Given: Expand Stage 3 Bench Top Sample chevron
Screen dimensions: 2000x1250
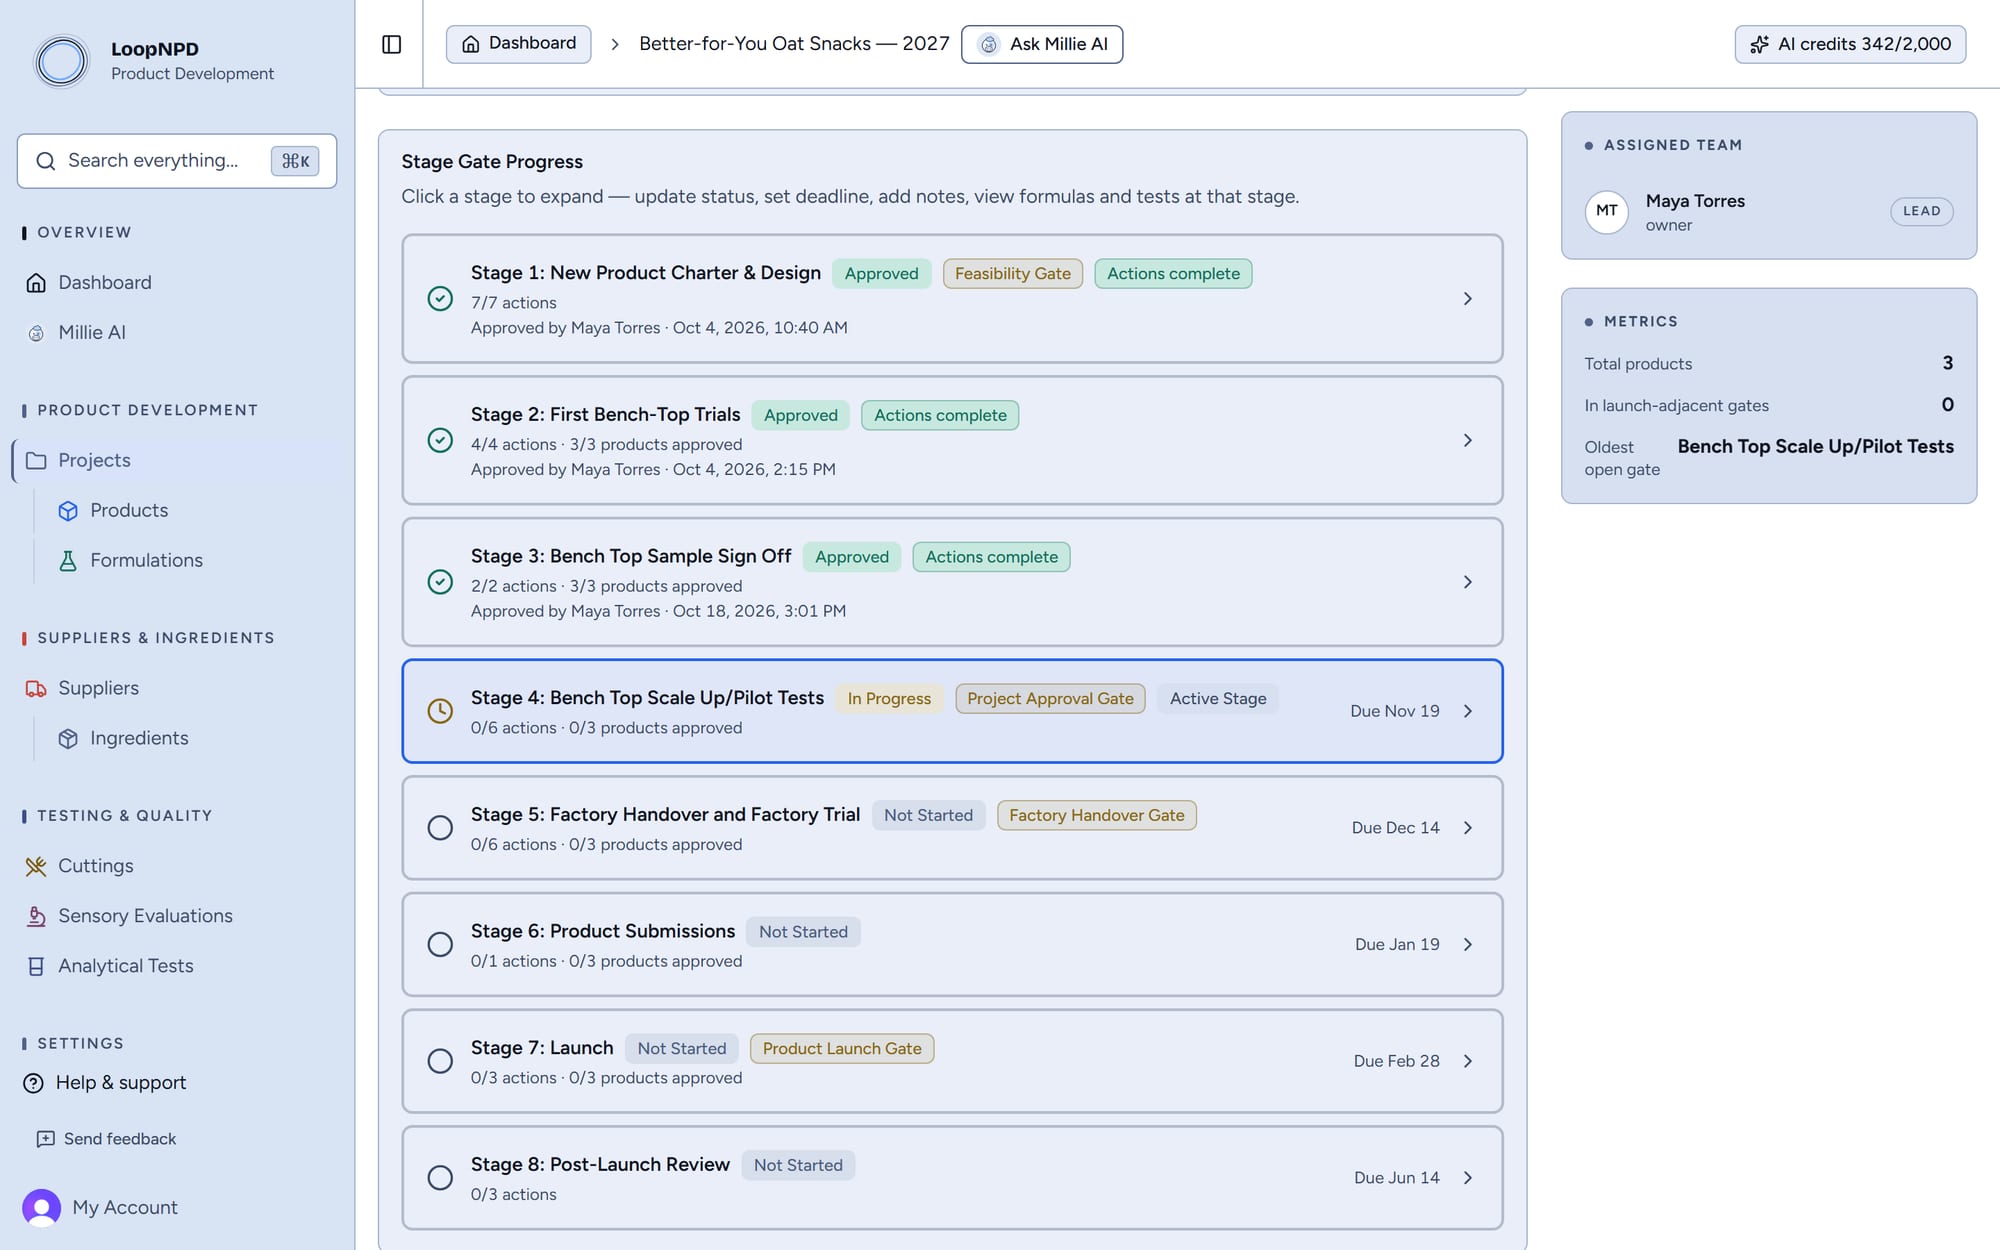Looking at the screenshot, I should 1468,582.
